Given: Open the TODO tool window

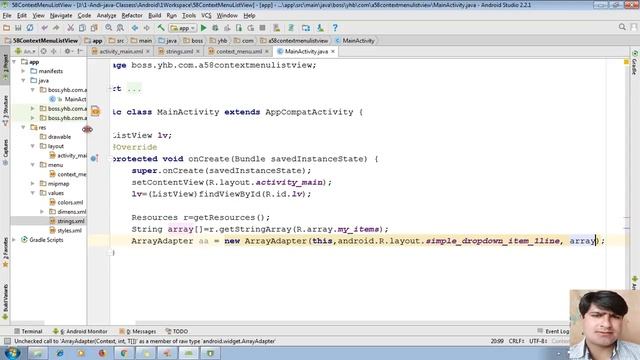Looking at the screenshot, I should click(177, 331).
